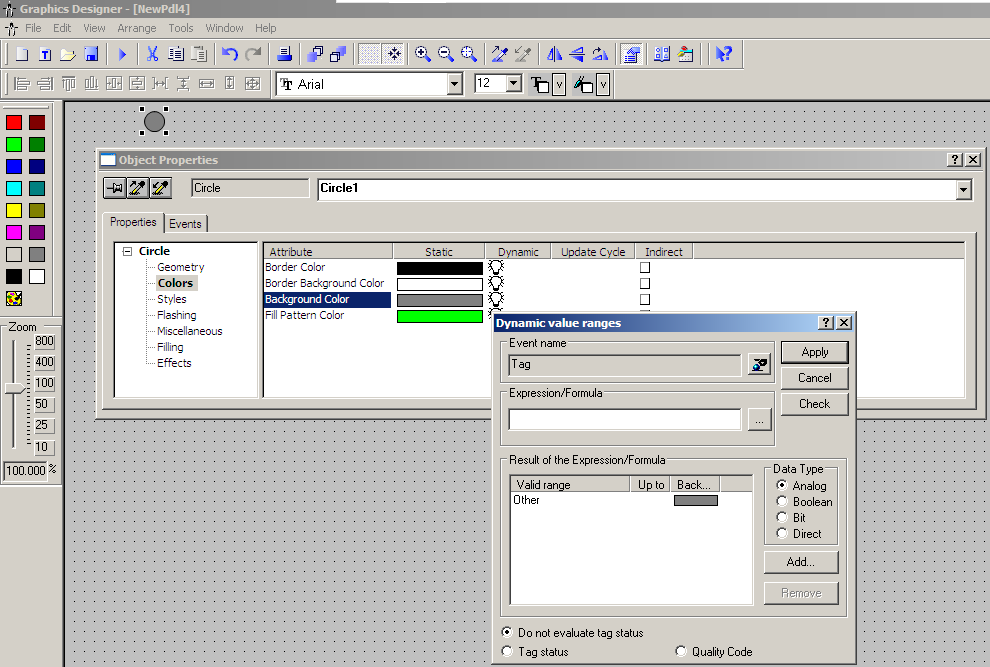This screenshot has width=990, height=667.
Task: Open the Arial font dropdown
Action: (x=455, y=84)
